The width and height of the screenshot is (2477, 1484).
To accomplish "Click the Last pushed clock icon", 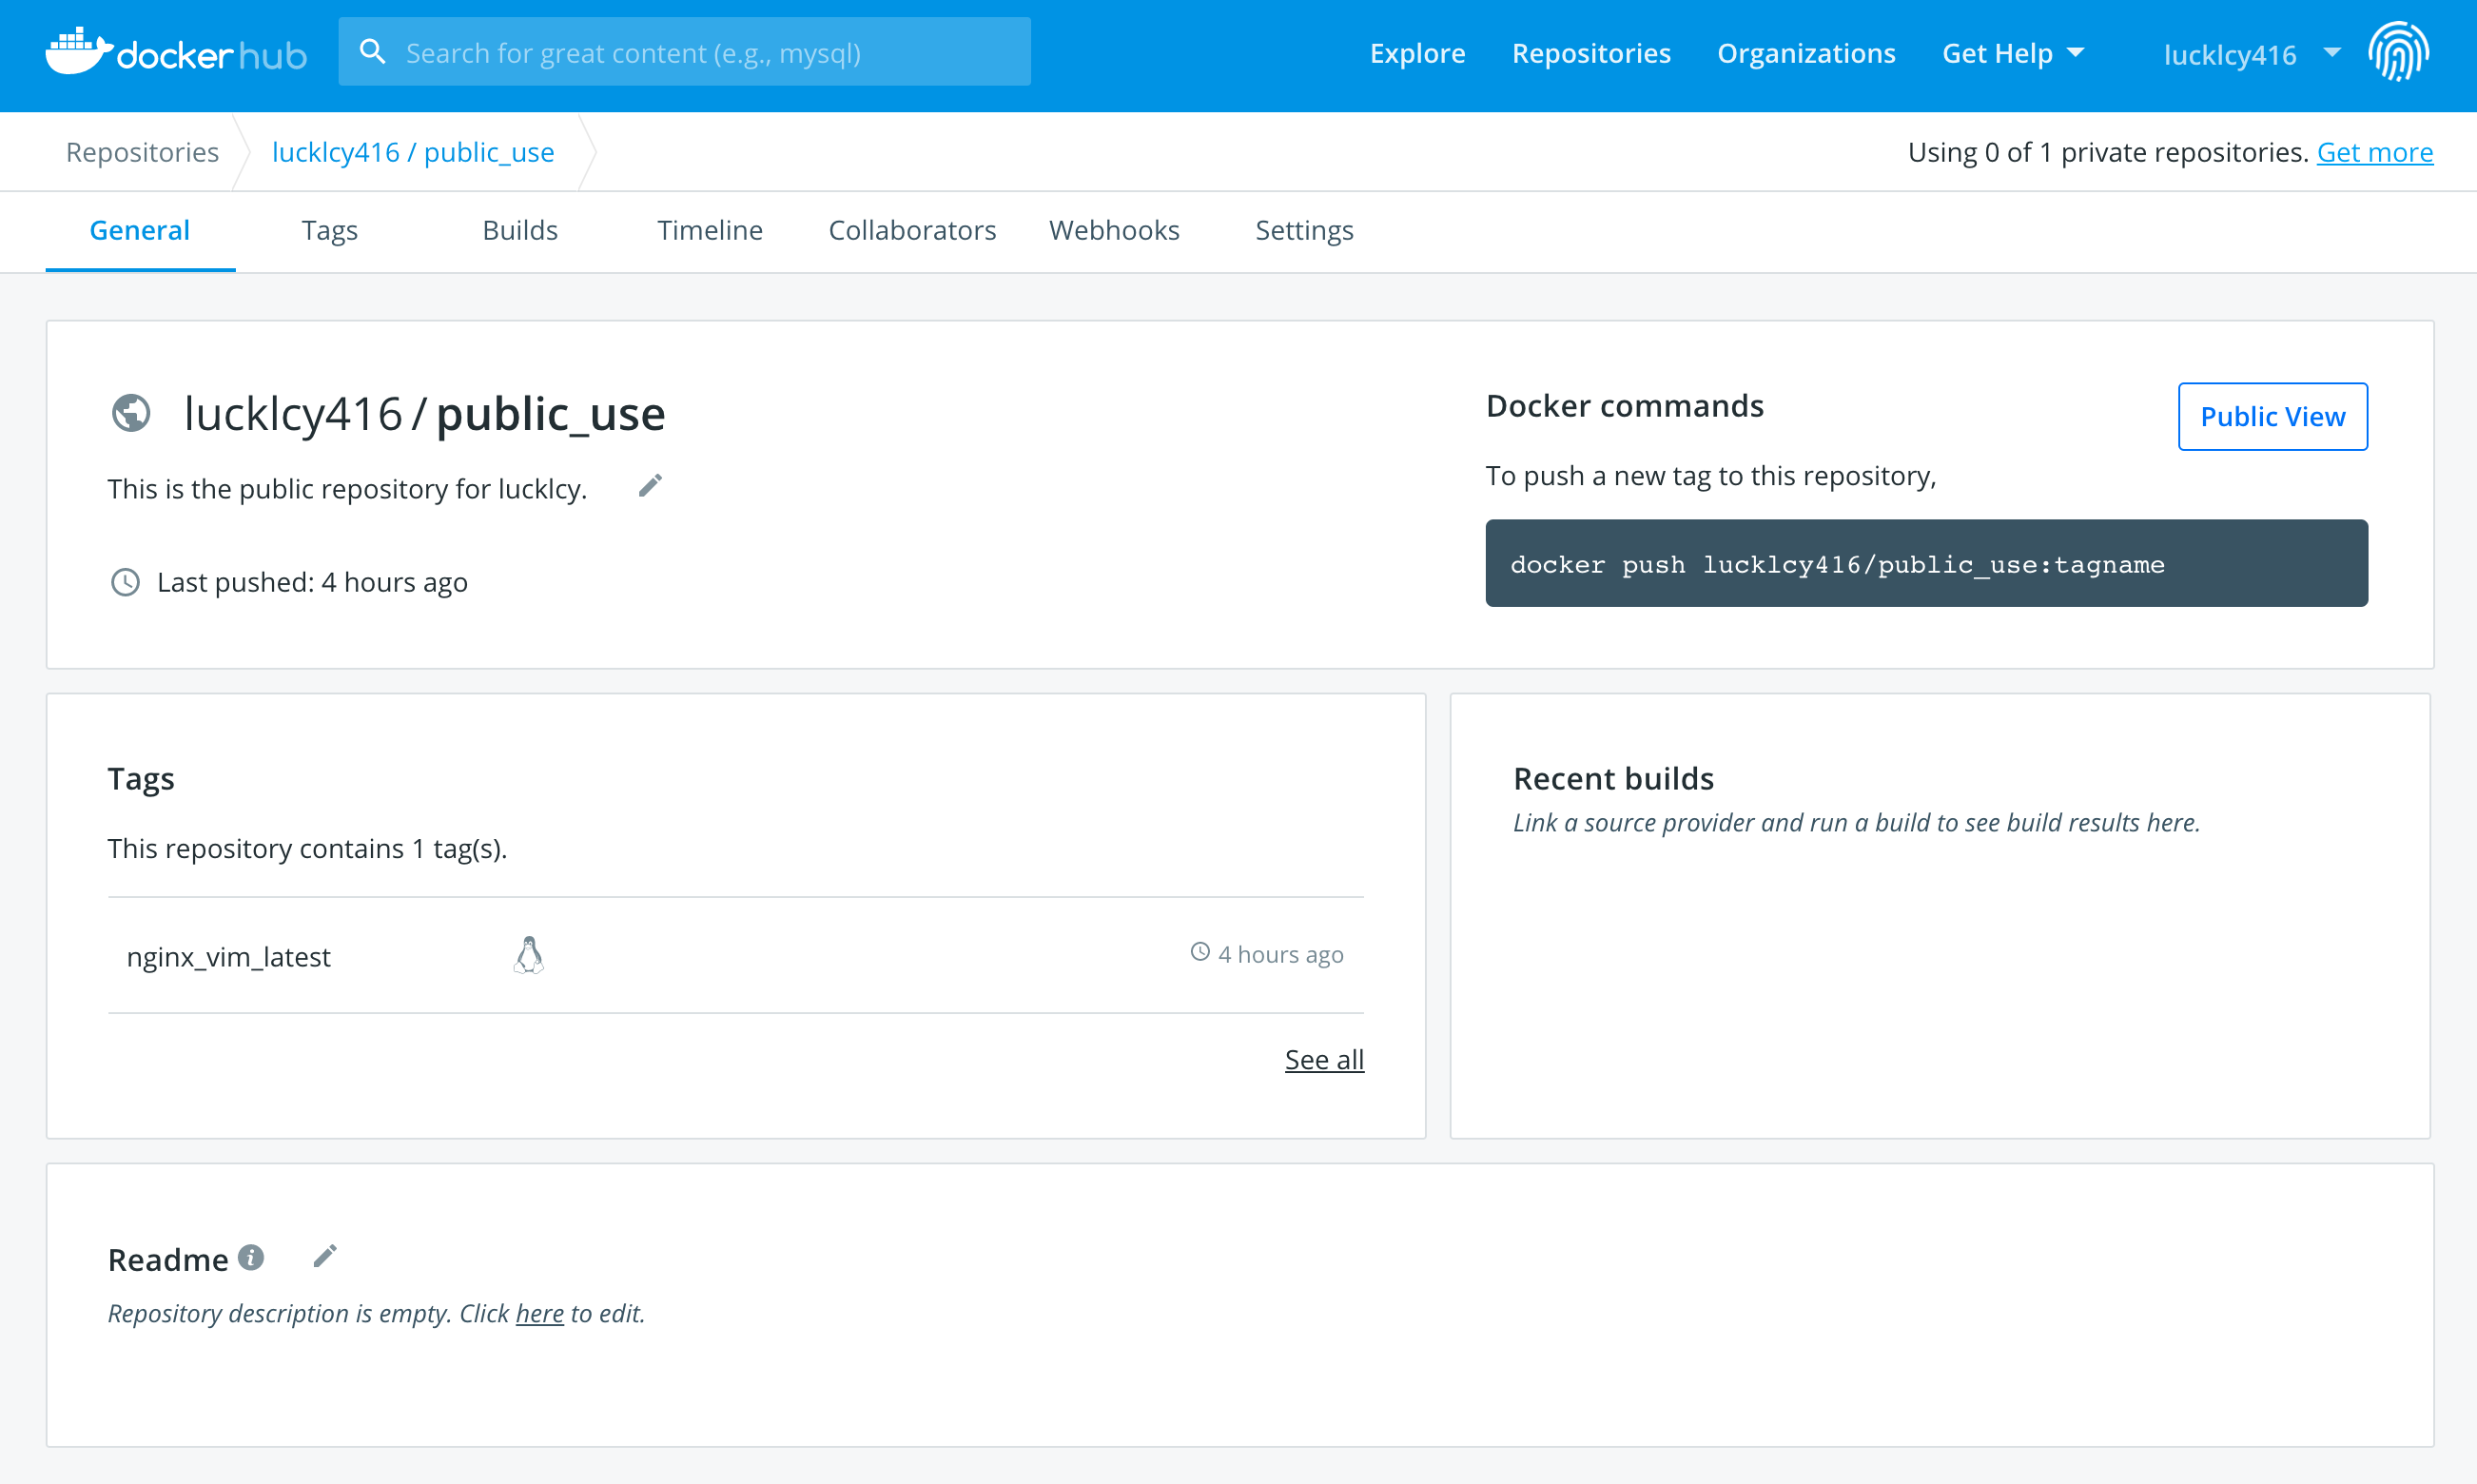I will point(125,582).
